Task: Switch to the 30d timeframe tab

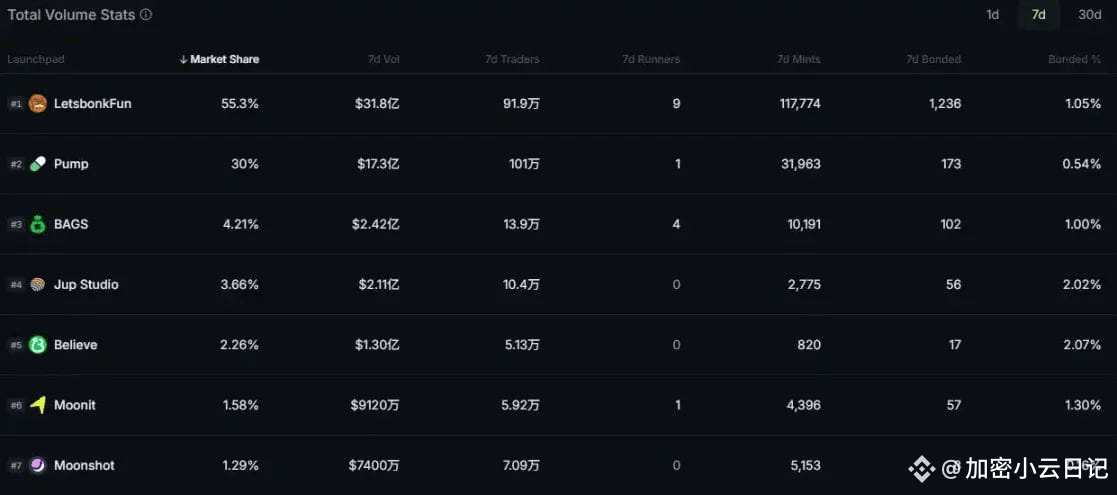Action: click(x=1089, y=15)
